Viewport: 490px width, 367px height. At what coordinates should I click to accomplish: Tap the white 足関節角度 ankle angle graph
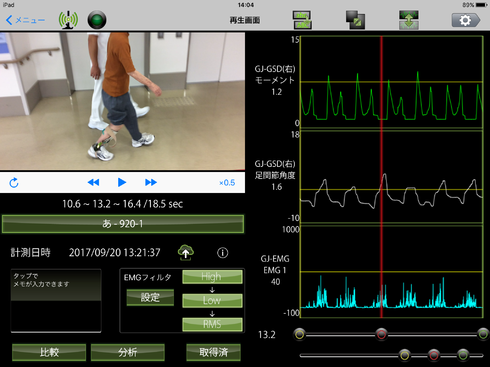[x=392, y=177]
